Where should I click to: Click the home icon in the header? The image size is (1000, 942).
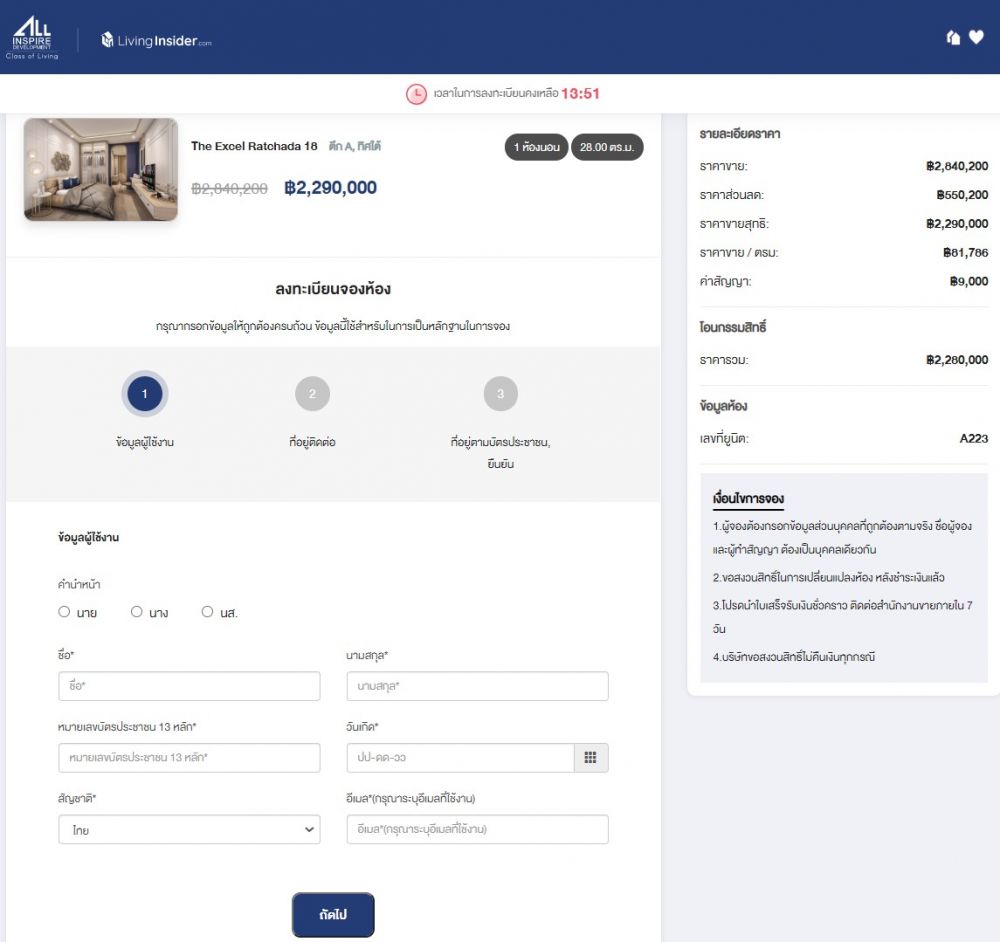click(x=953, y=38)
